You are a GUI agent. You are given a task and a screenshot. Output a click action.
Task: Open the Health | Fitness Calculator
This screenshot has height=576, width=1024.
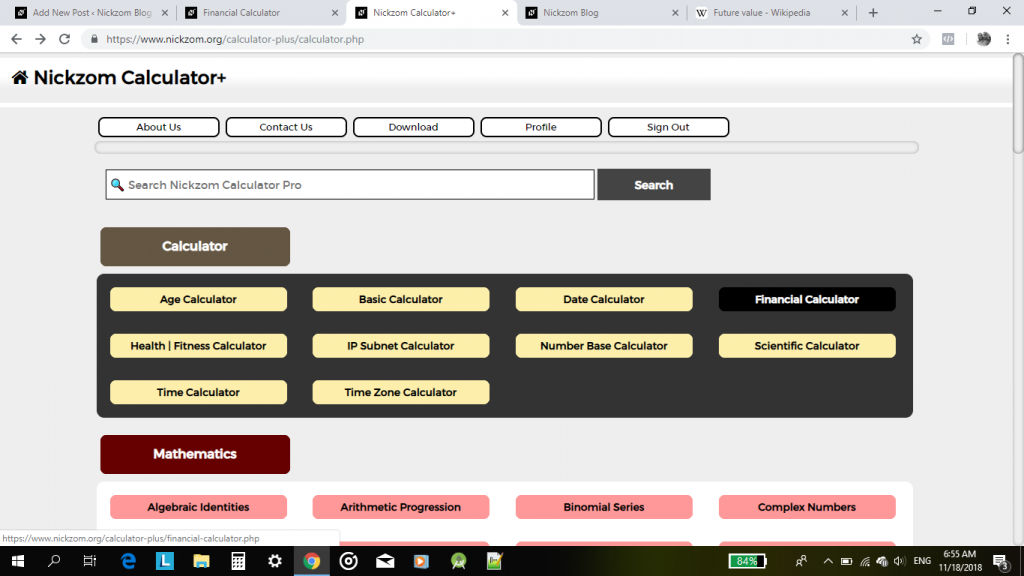click(x=198, y=345)
